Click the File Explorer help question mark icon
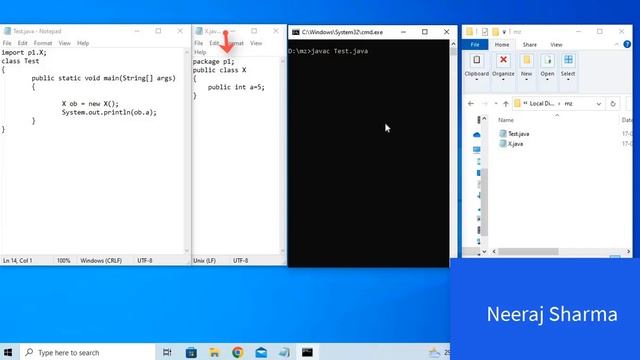This screenshot has height=360, width=640. (x=627, y=44)
